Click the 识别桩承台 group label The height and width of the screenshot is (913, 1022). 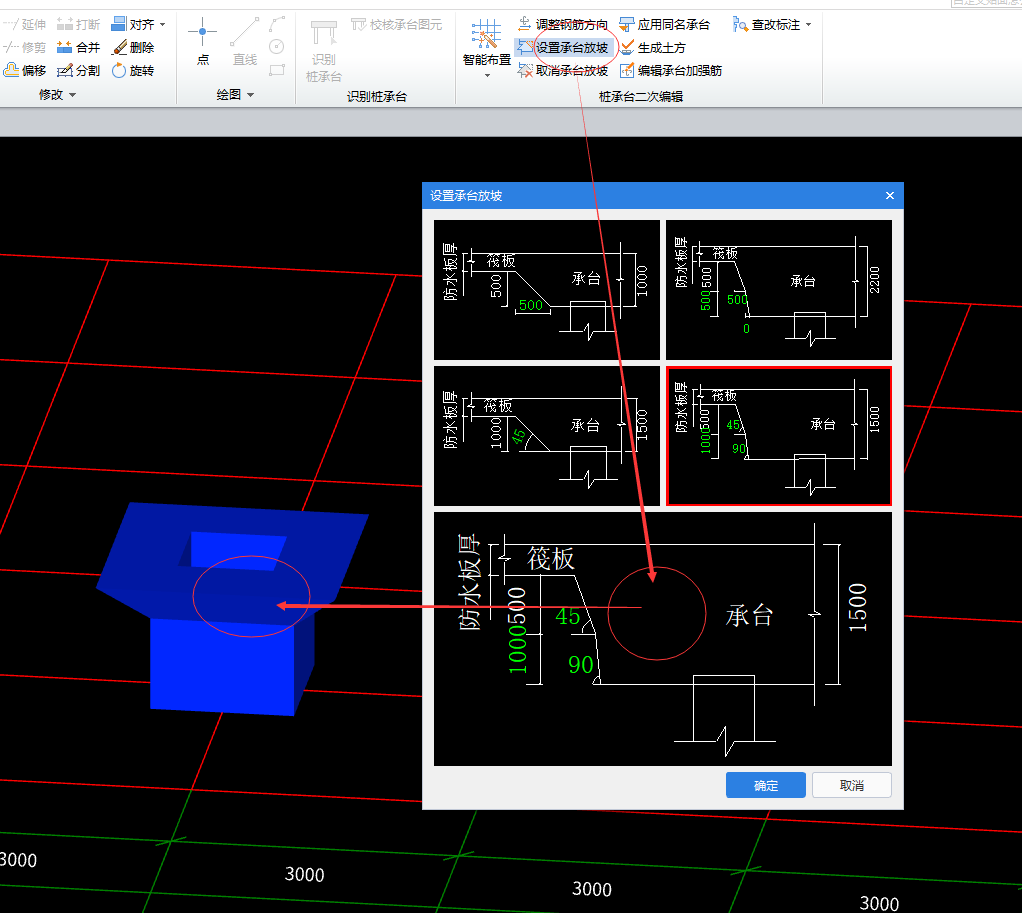pyautogui.click(x=377, y=96)
